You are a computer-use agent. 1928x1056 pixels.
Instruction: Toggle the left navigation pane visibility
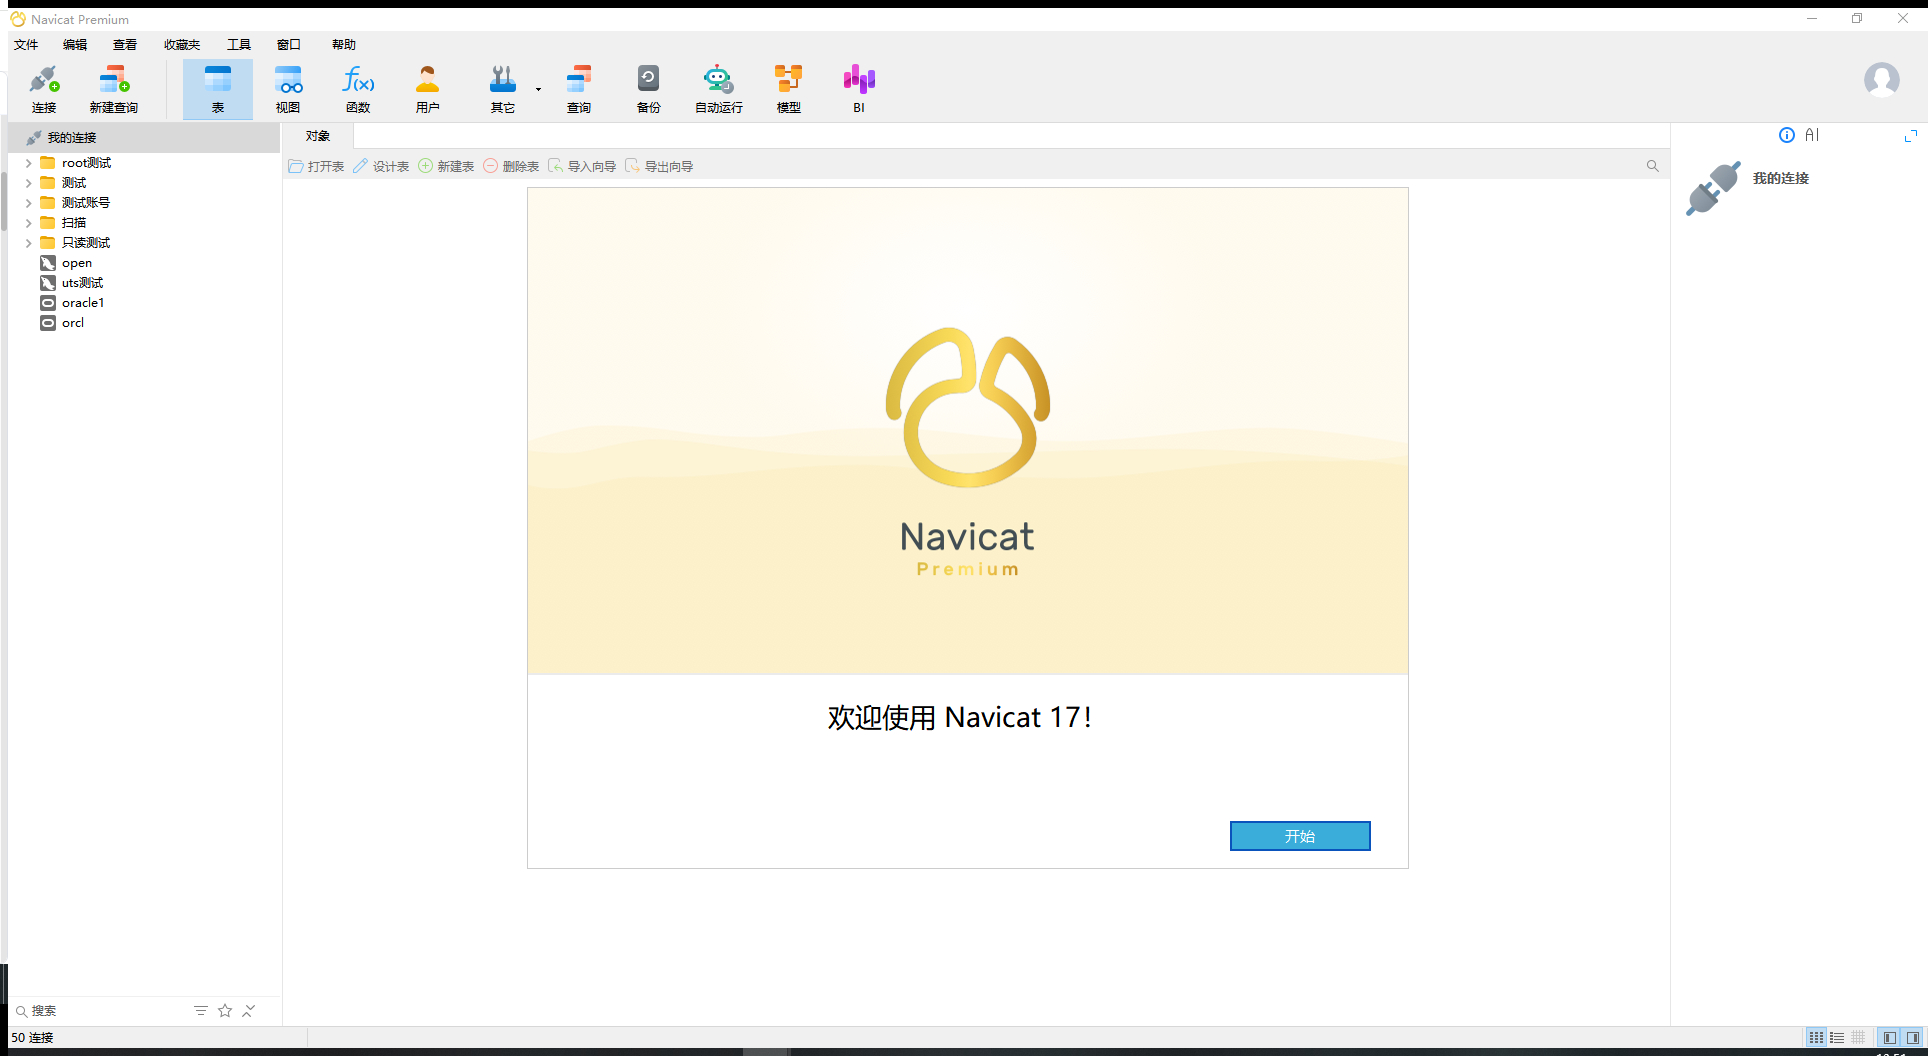(1889, 1038)
